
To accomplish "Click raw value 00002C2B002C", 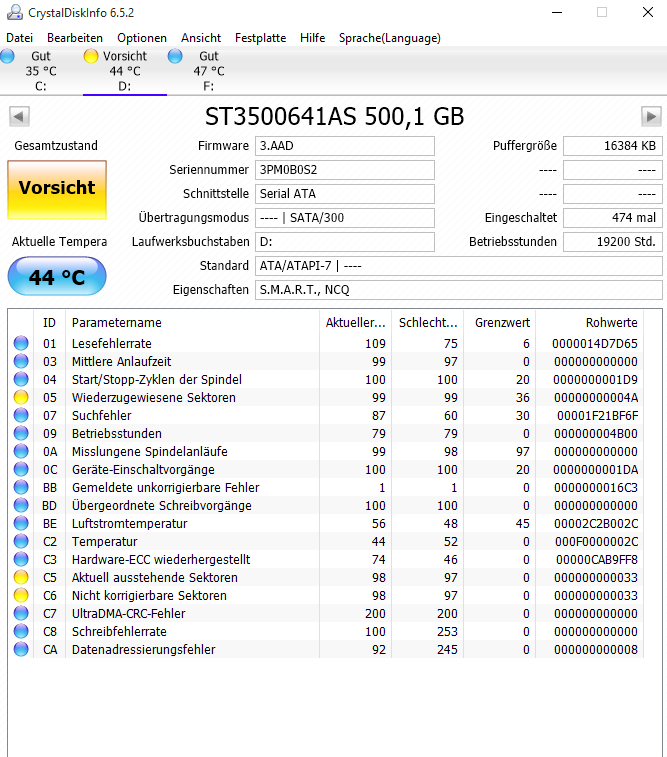I will pyautogui.click(x=597, y=523).
